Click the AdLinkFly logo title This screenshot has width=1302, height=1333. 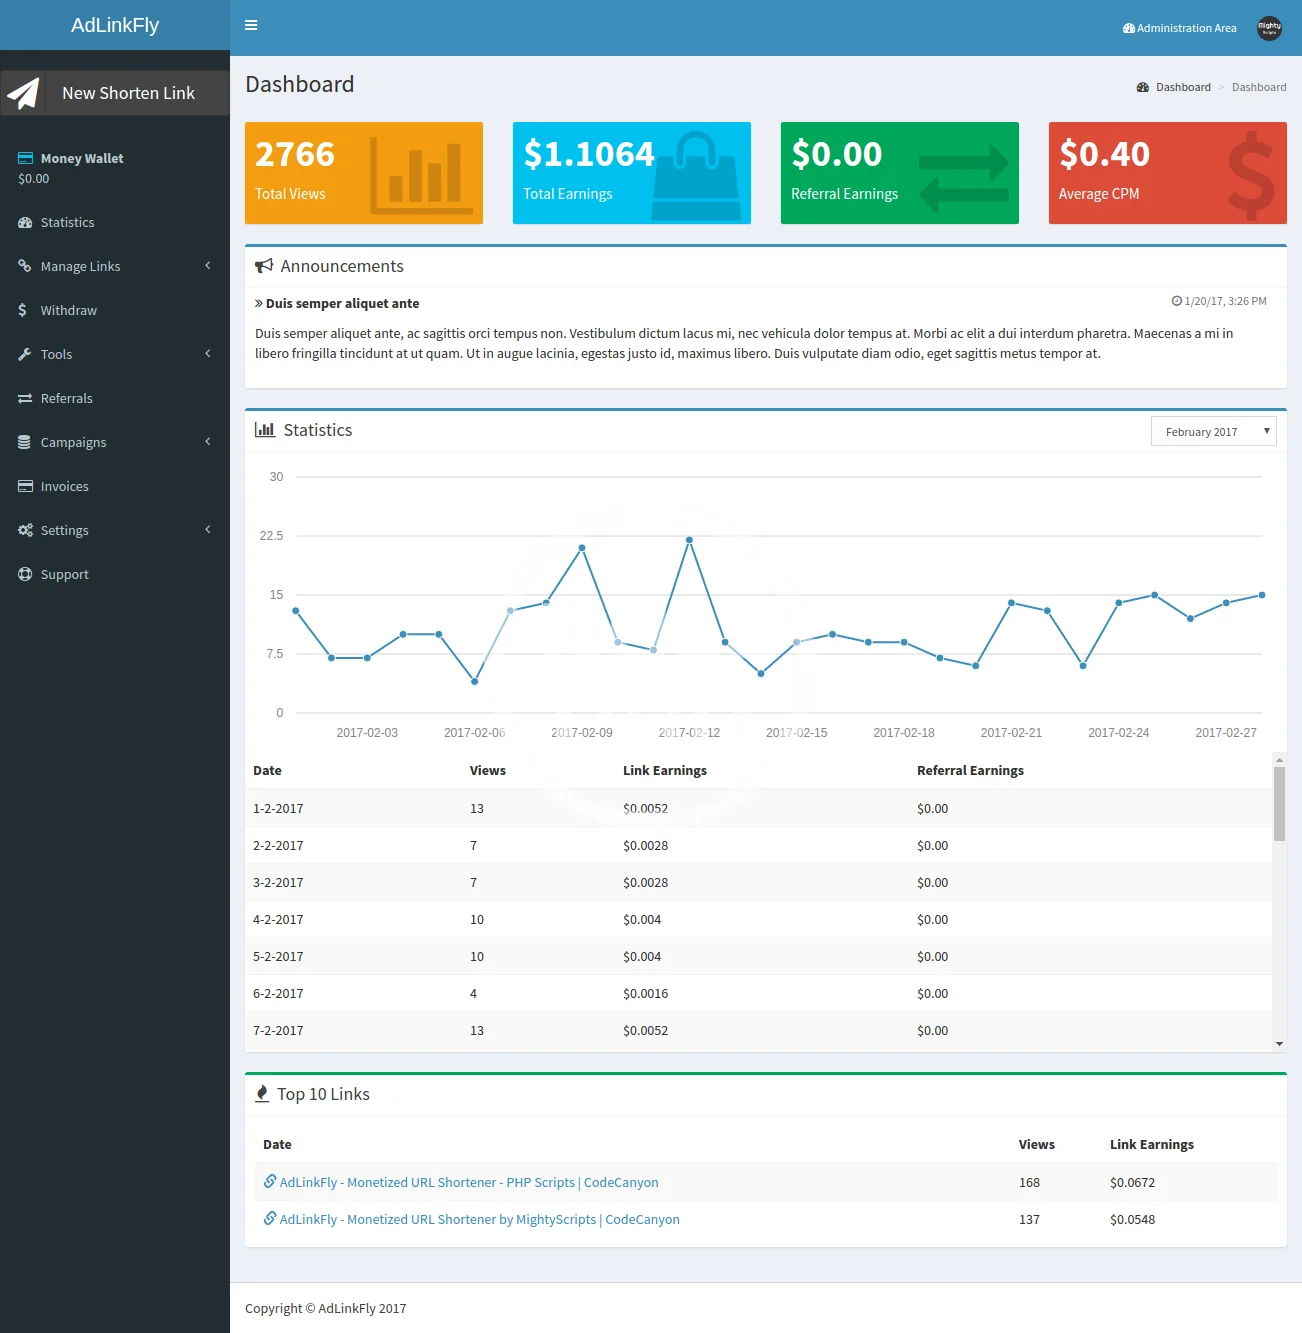[x=115, y=25]
